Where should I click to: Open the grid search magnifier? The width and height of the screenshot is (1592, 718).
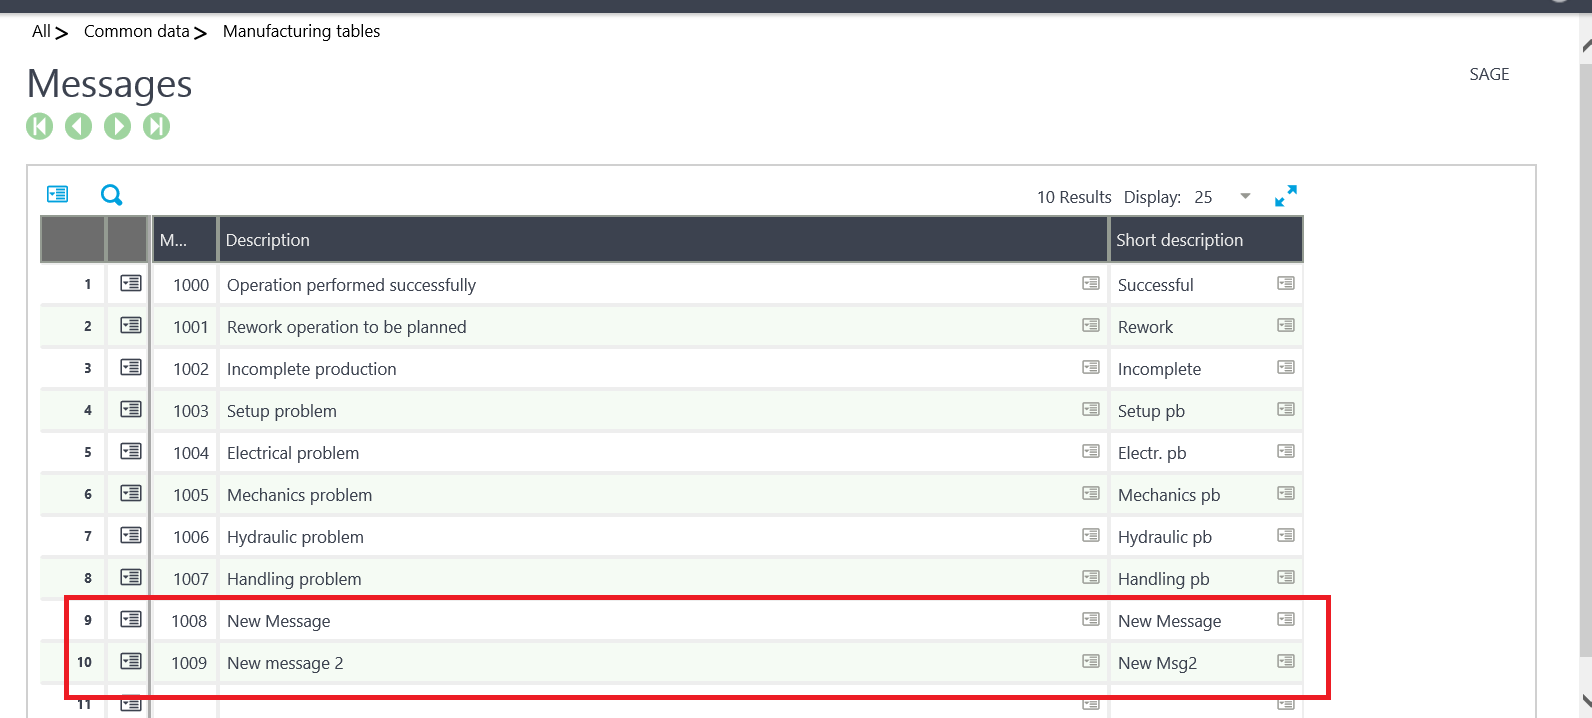tap(111, 195)
